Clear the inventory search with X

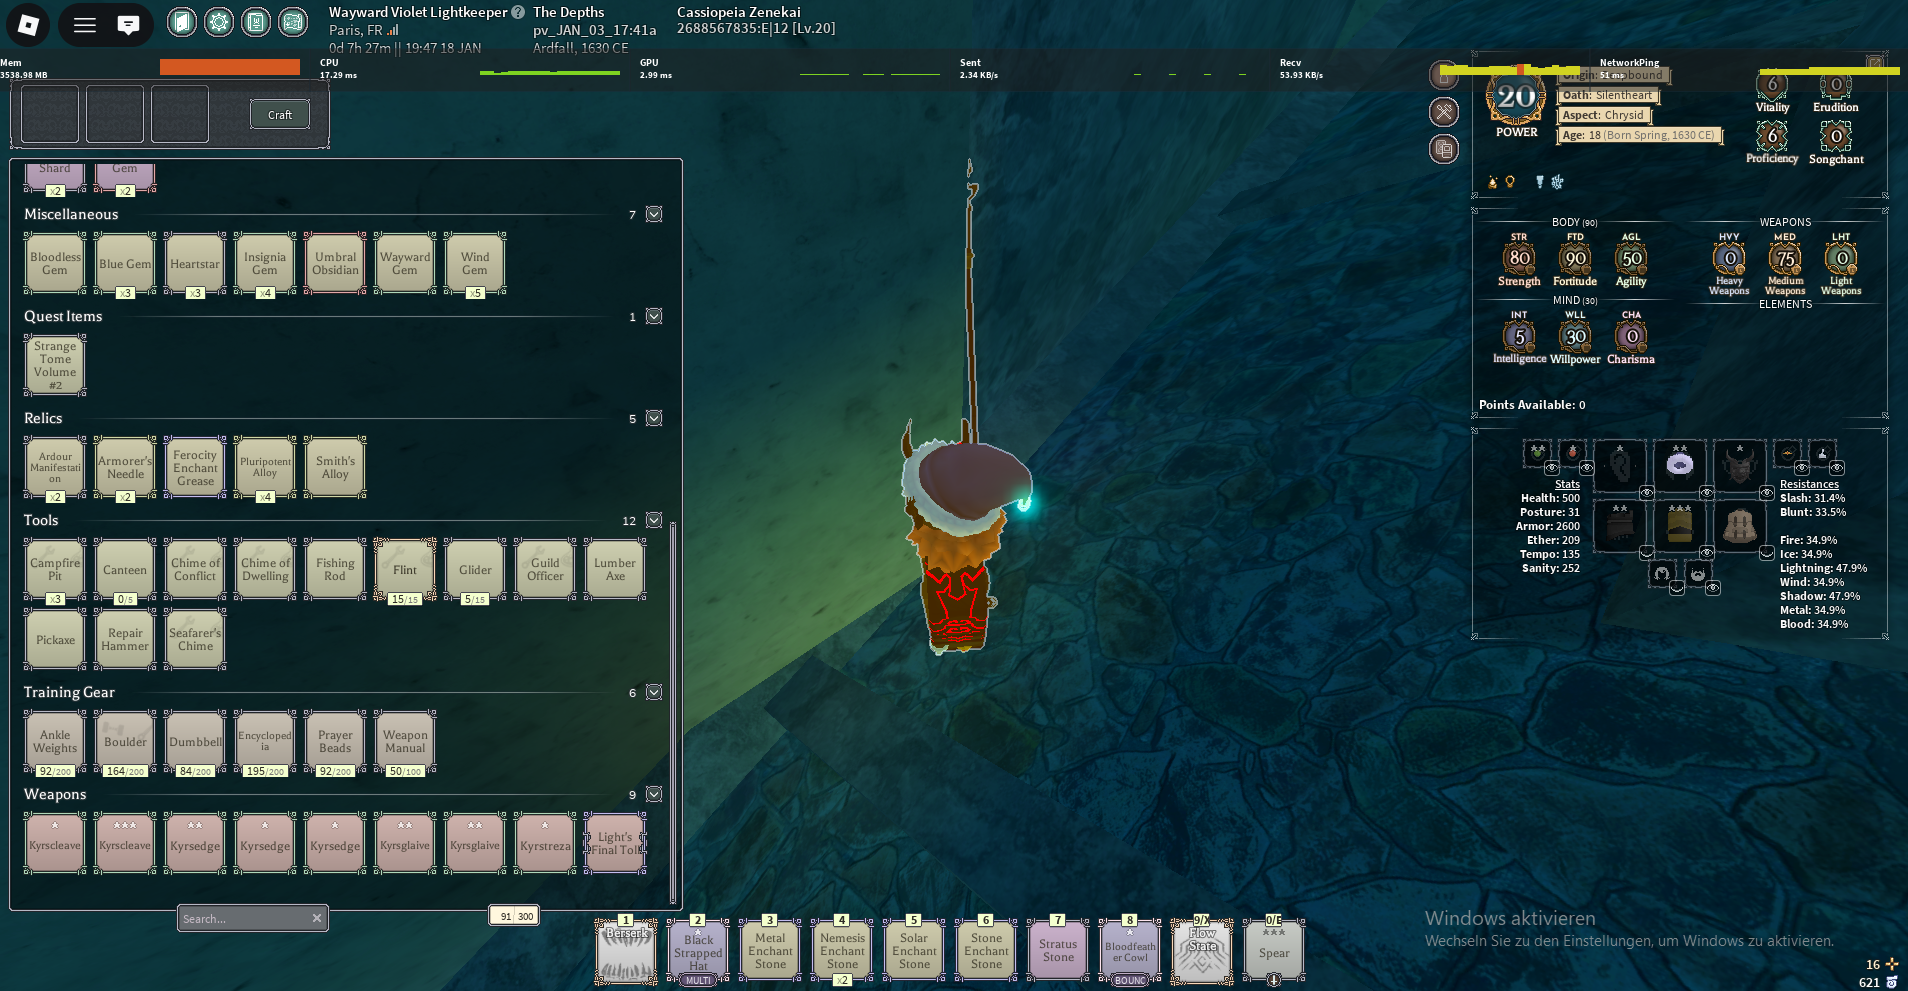pyautogui.click(x=317, y=918)
